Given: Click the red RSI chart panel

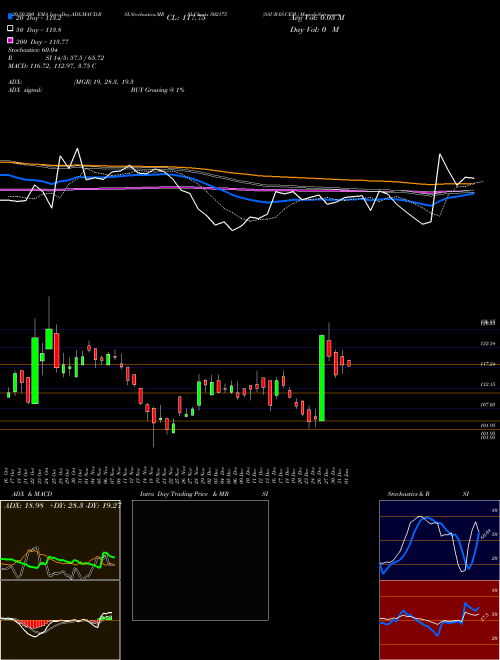Looking at the screenshot, I should coord(439,620).
